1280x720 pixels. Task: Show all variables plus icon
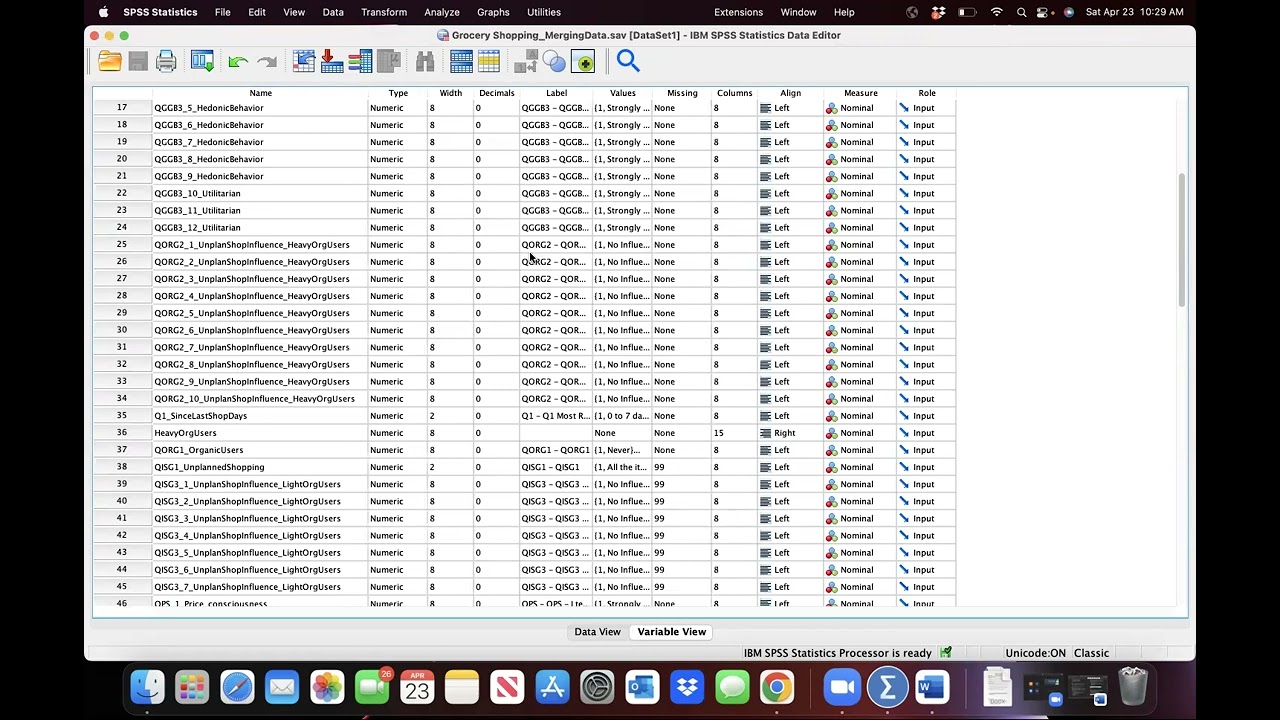583,62
